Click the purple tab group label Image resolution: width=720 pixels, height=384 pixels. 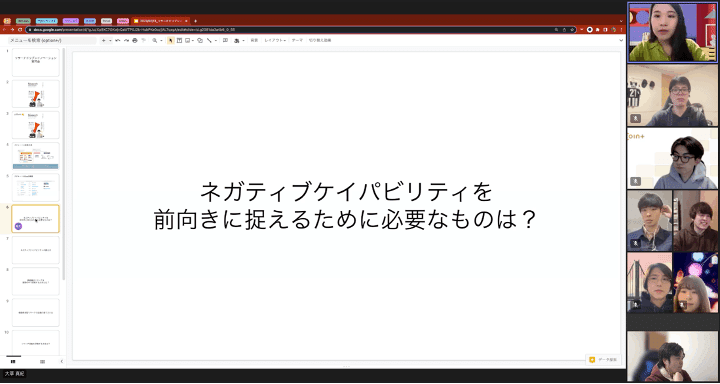[71, 21]
